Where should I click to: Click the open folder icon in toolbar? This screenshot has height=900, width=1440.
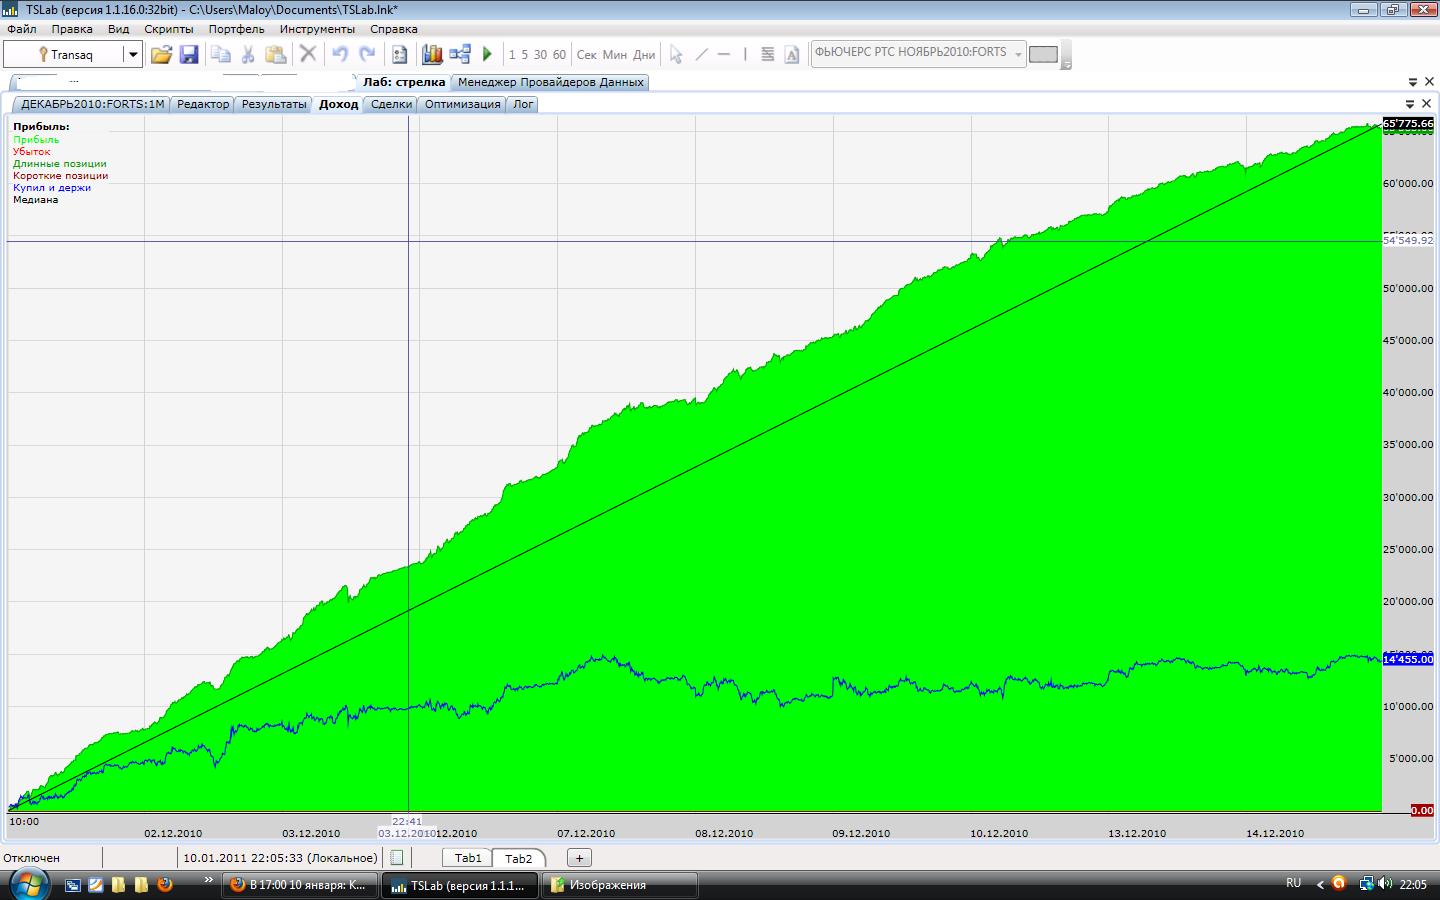(161, 55)
